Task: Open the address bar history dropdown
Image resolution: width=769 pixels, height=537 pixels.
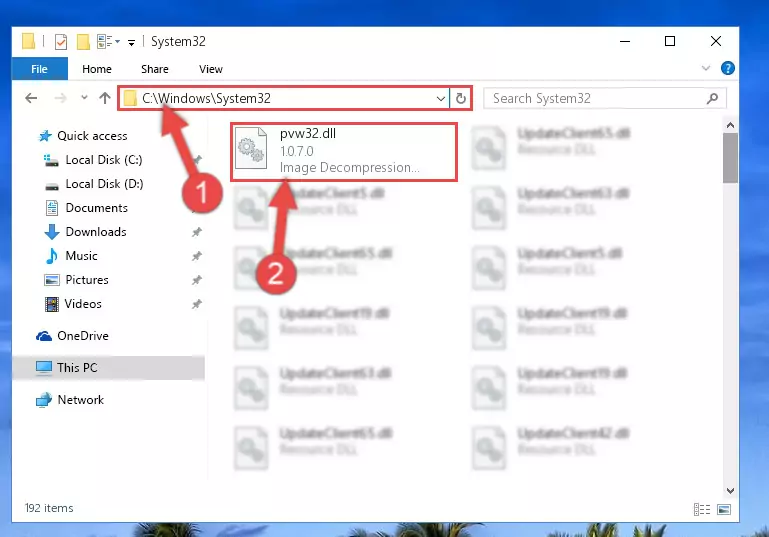Action: [440, 99]
